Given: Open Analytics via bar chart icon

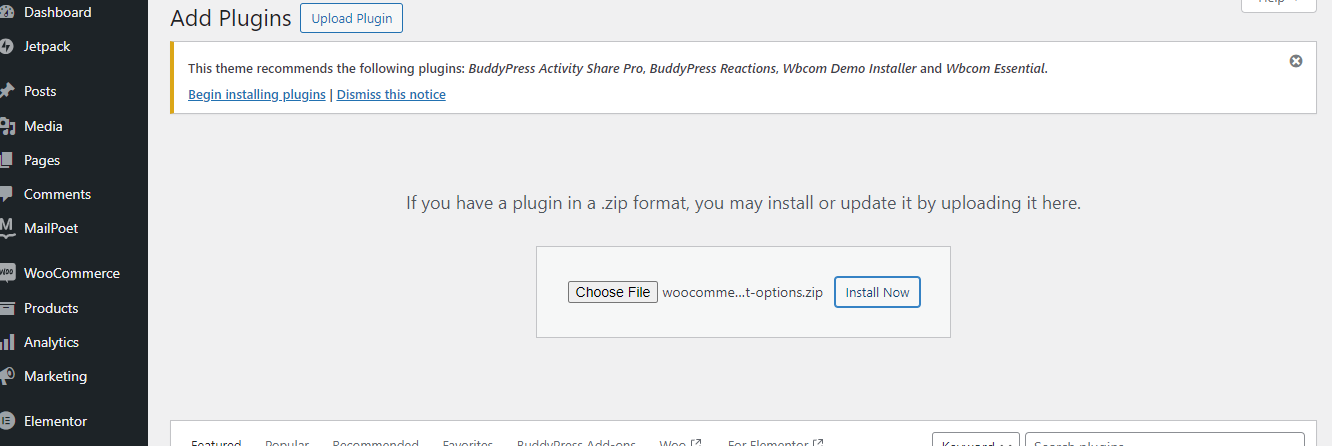Looking at the screenshot, I should click(x=7, y=342).
